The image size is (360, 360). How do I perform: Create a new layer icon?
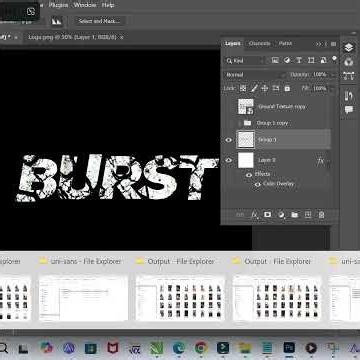coord(308,215)
